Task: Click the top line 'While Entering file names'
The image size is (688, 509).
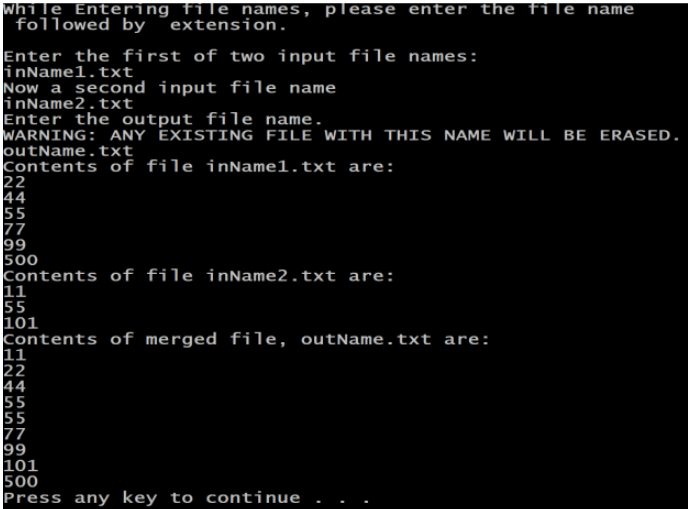Action: pos(318,9)
